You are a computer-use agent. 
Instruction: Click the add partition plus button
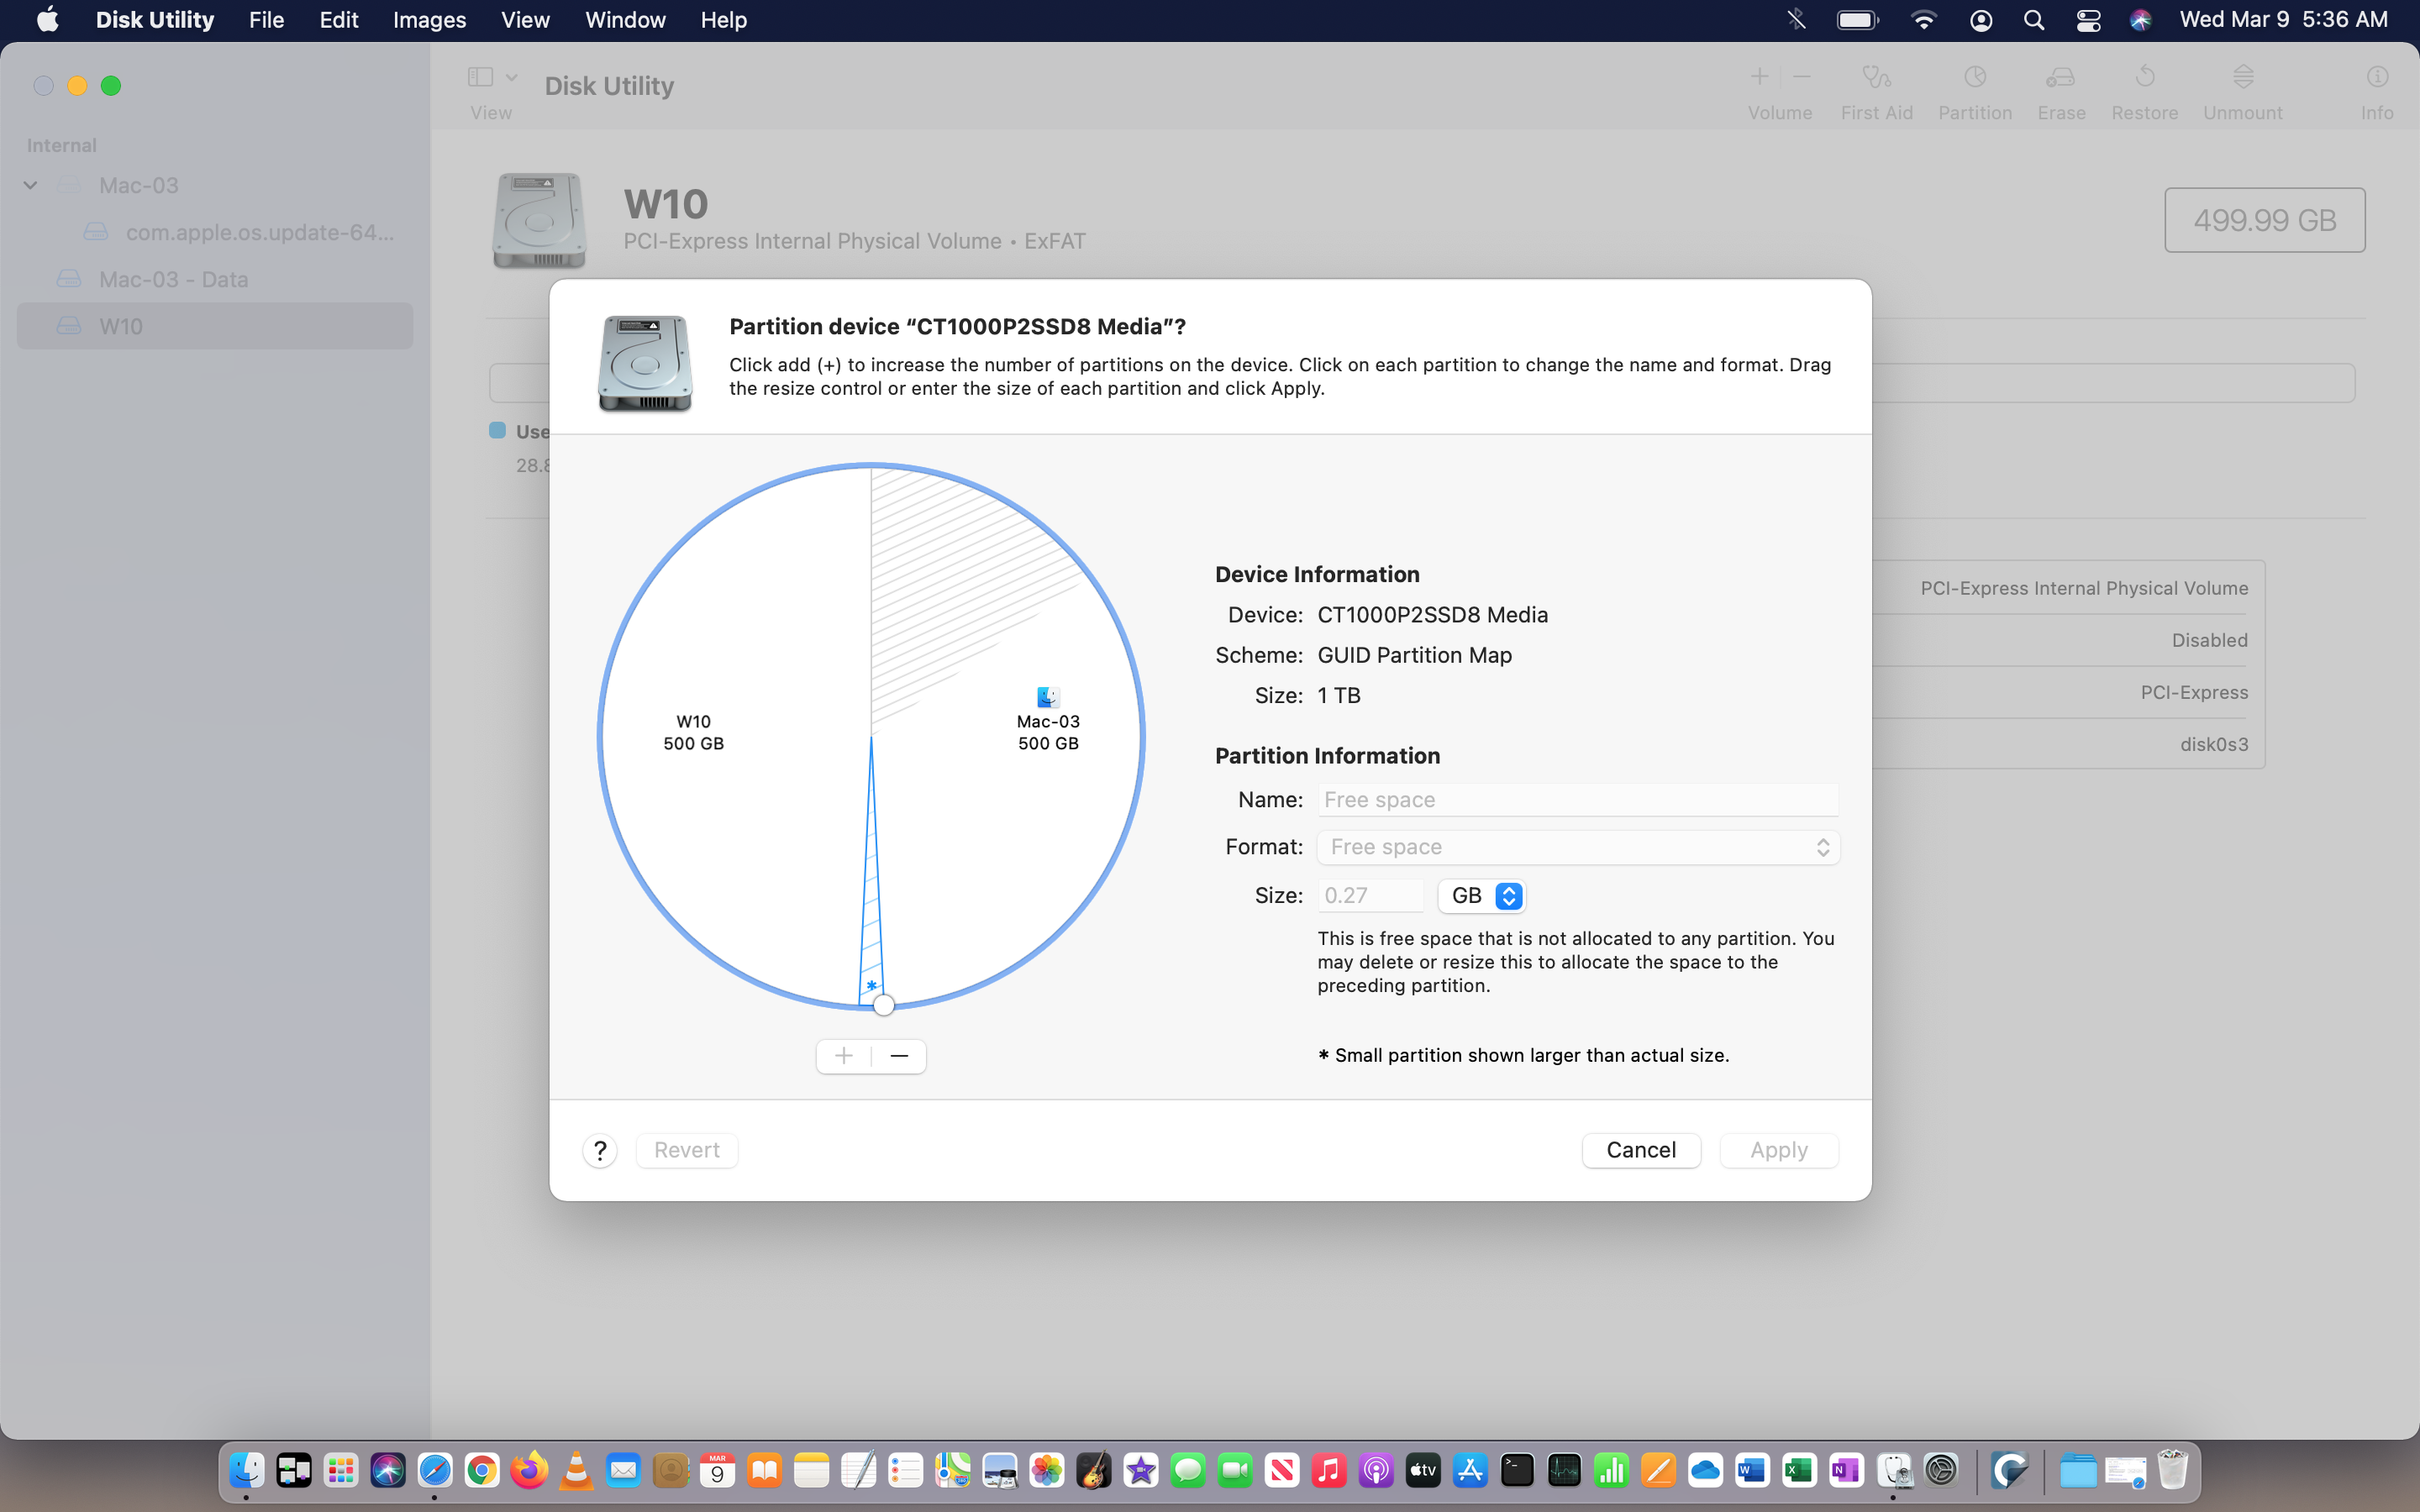(x=844, y=1056)
